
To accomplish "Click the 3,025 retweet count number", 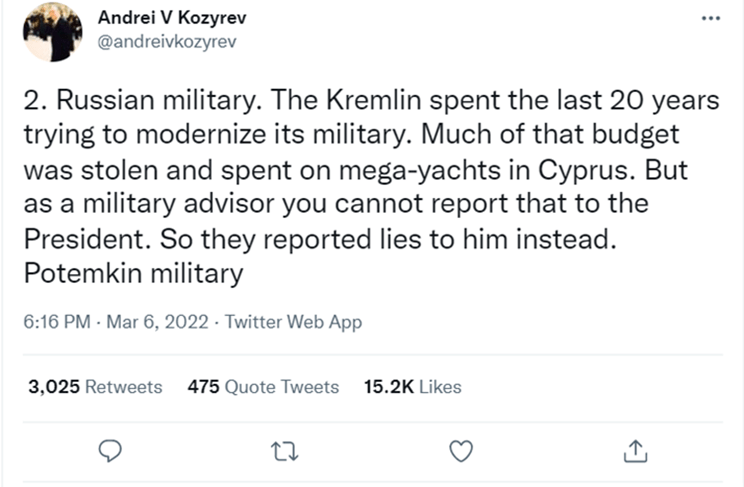I will [52, 387].
